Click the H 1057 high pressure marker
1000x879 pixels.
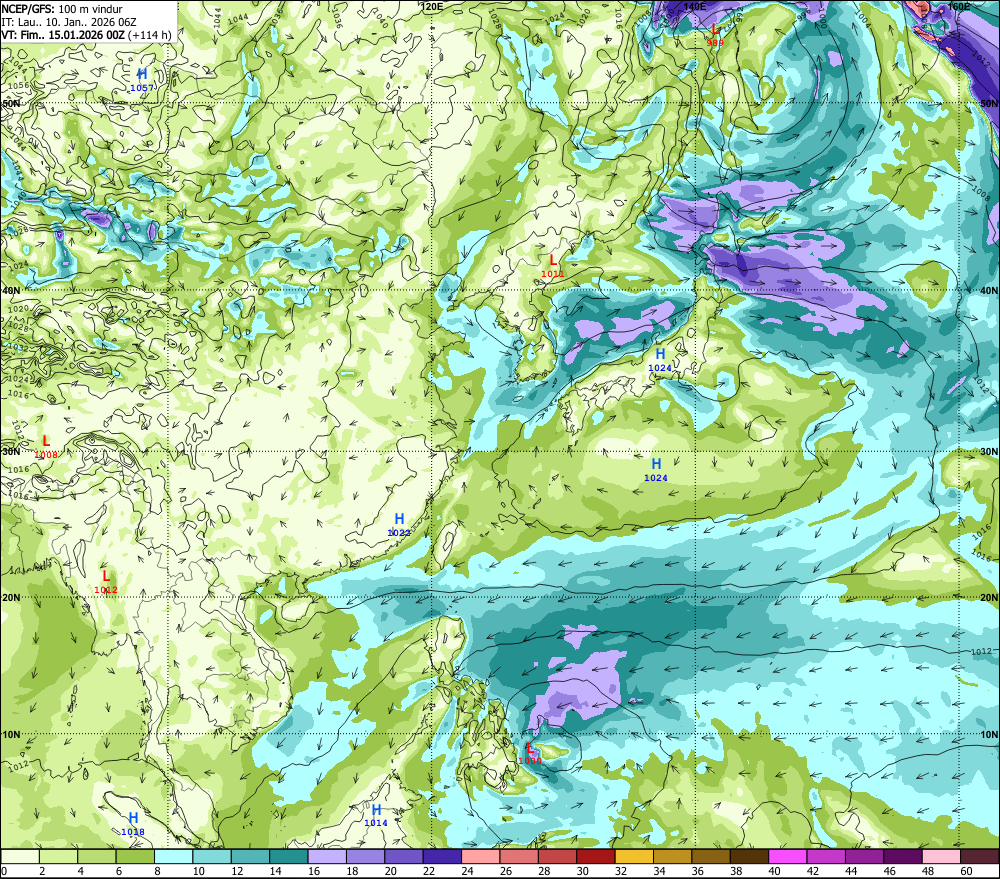click(142, 80)
